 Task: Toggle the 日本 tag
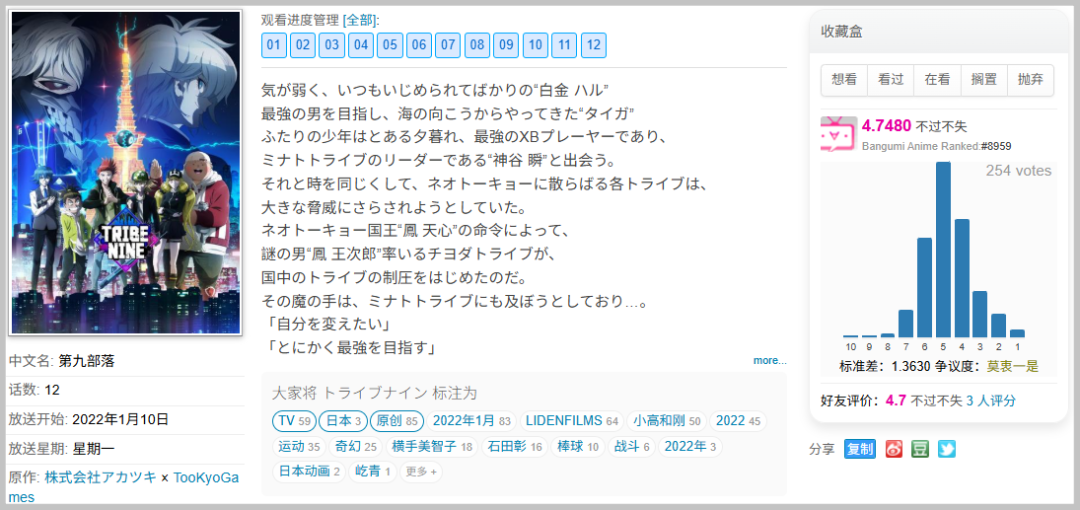pos(343,420)
